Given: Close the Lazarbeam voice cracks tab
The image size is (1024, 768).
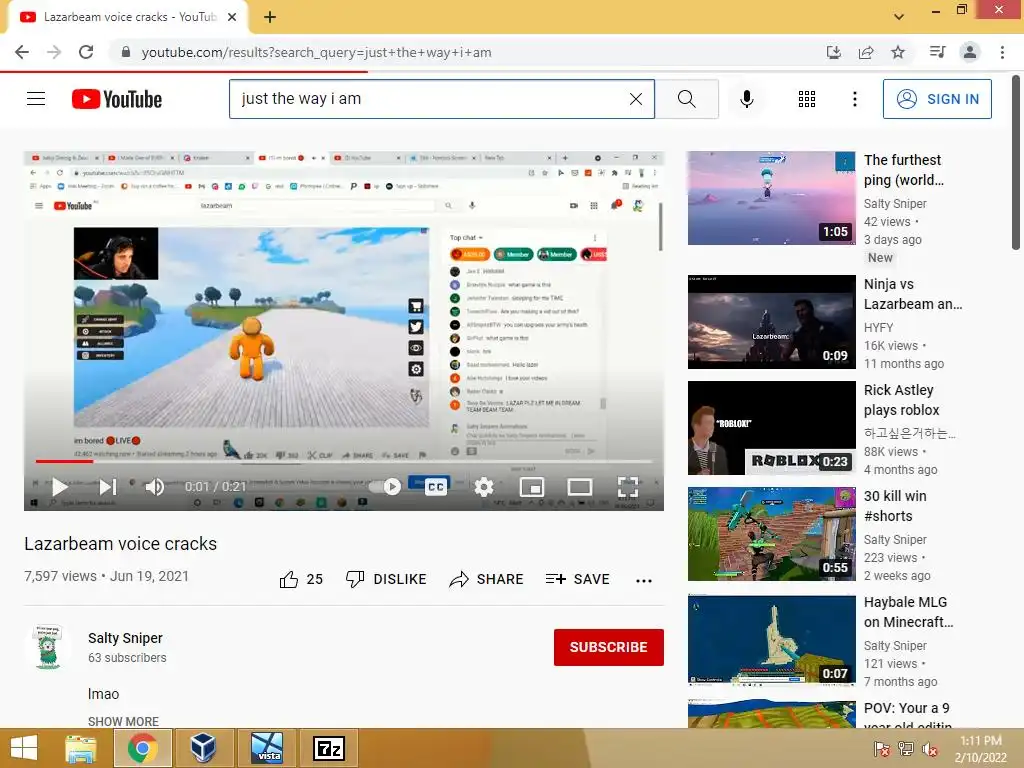Looking at the screenshot, I should coord(232,17).
